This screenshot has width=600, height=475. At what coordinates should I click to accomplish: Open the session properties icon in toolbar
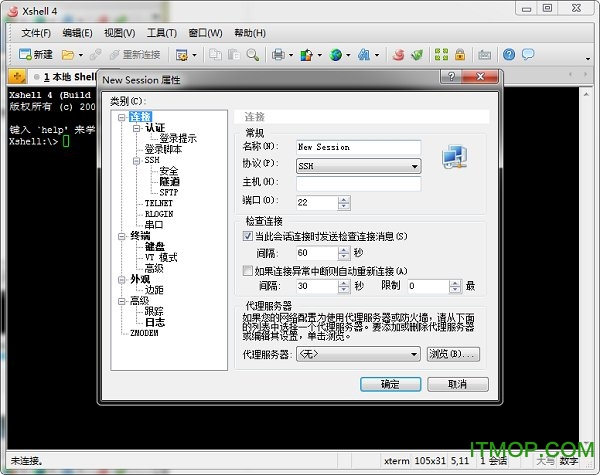click(181, 55)
